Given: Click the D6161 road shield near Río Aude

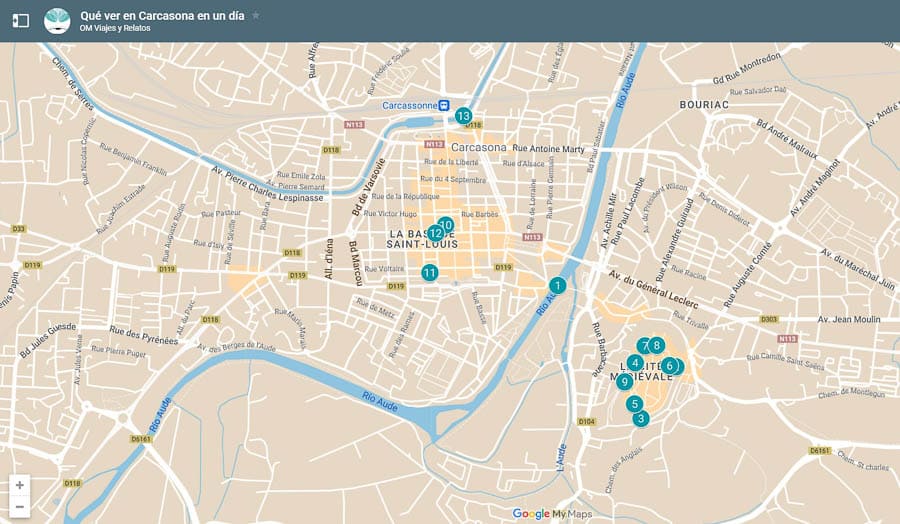Looking at the screenshot, I should pos(141,439).
